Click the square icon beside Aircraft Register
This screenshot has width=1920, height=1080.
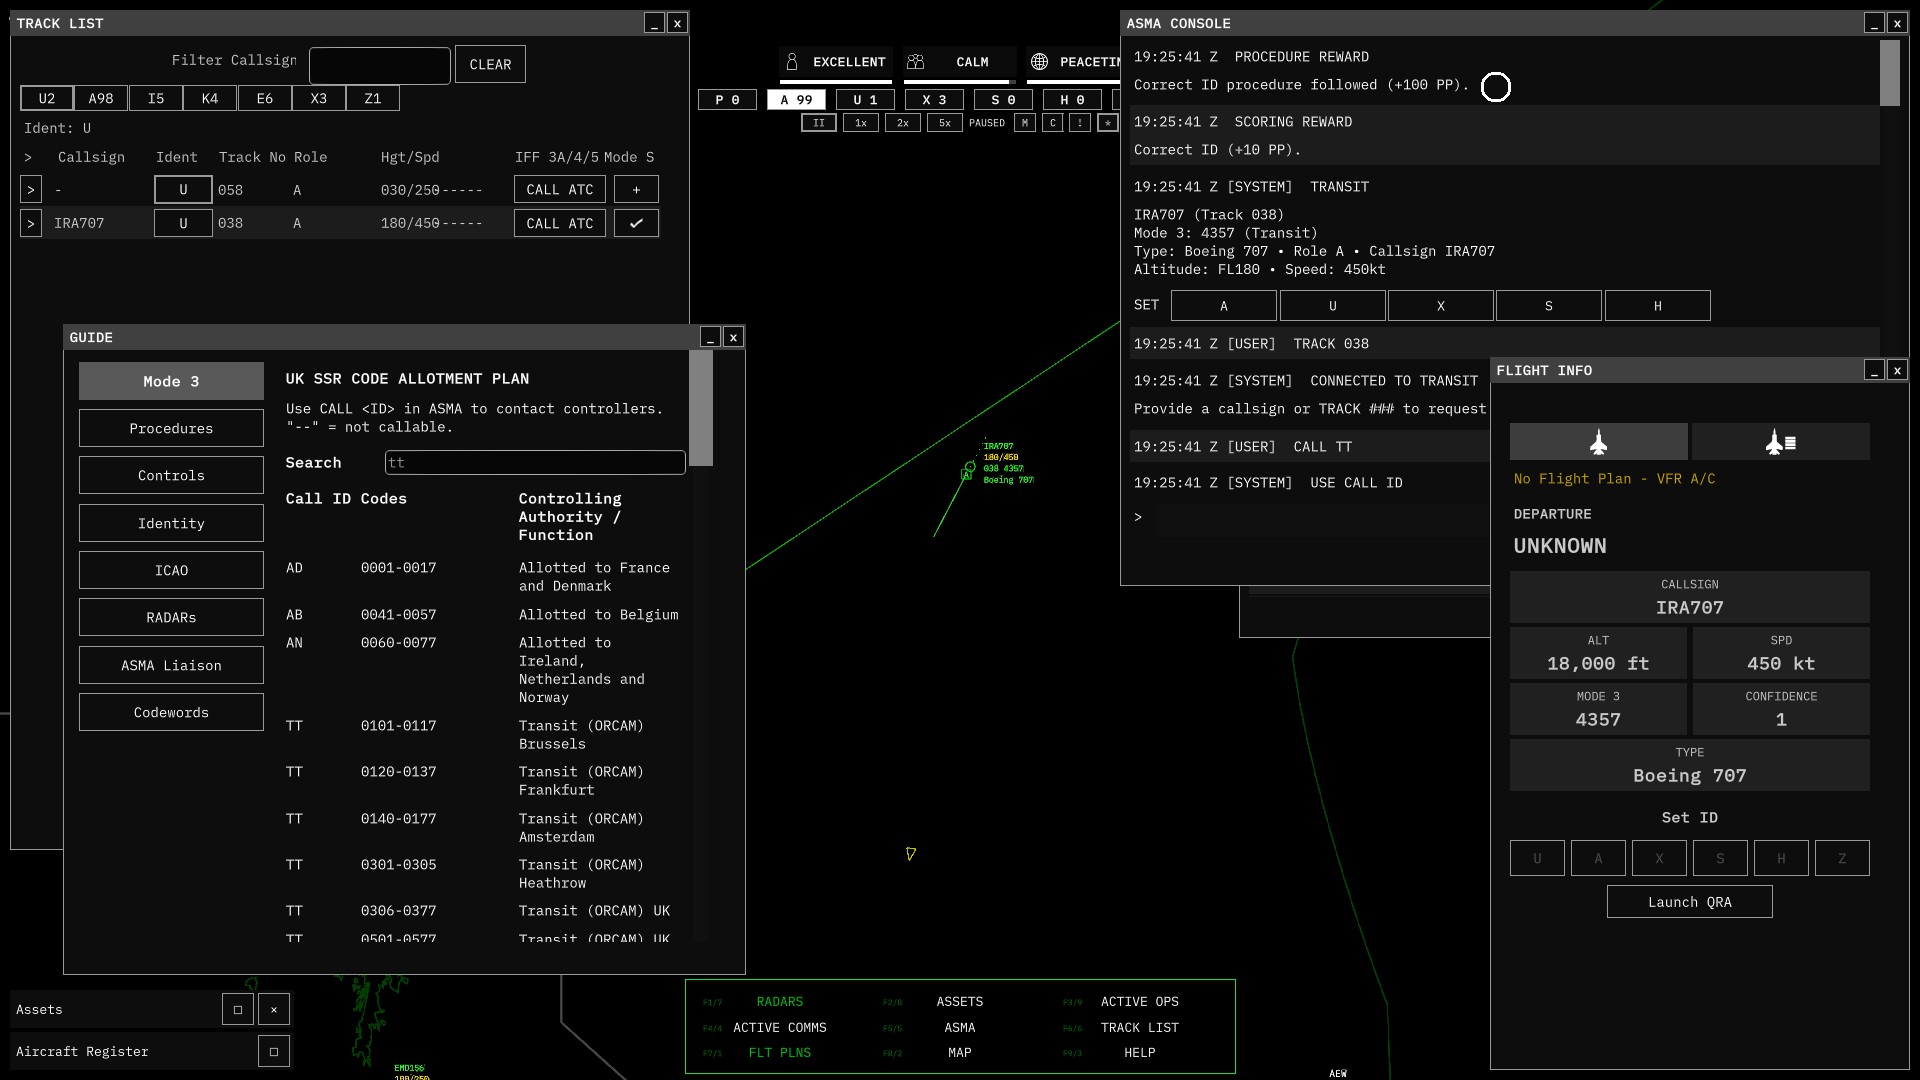click(x=274, y=1051)
